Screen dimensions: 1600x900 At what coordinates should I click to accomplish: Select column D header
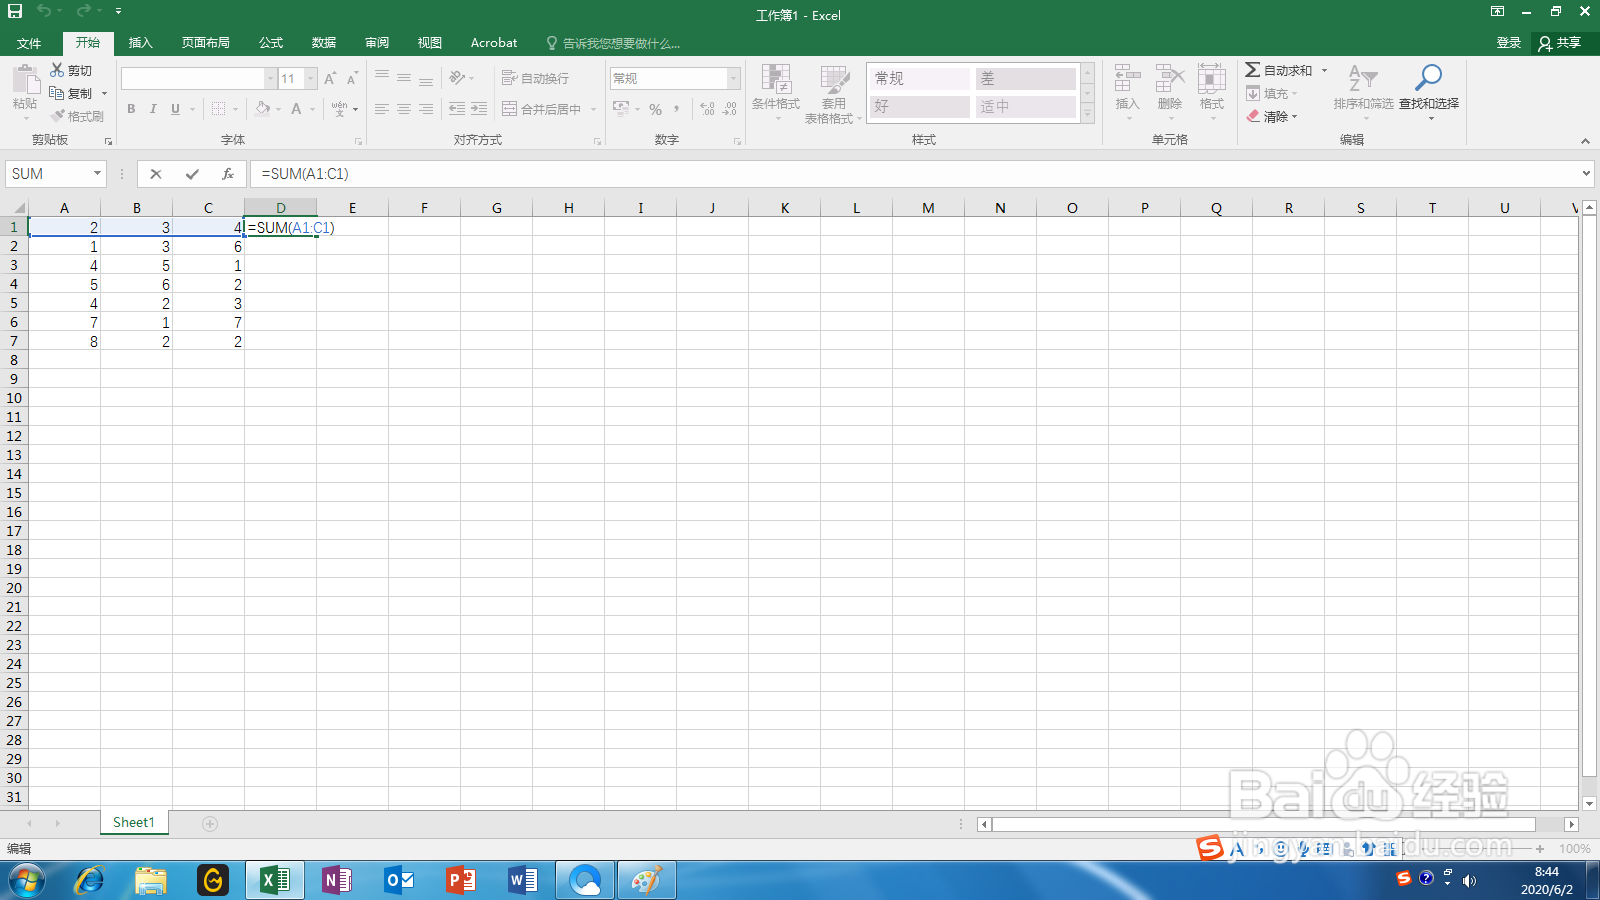(x=281, y=208)
